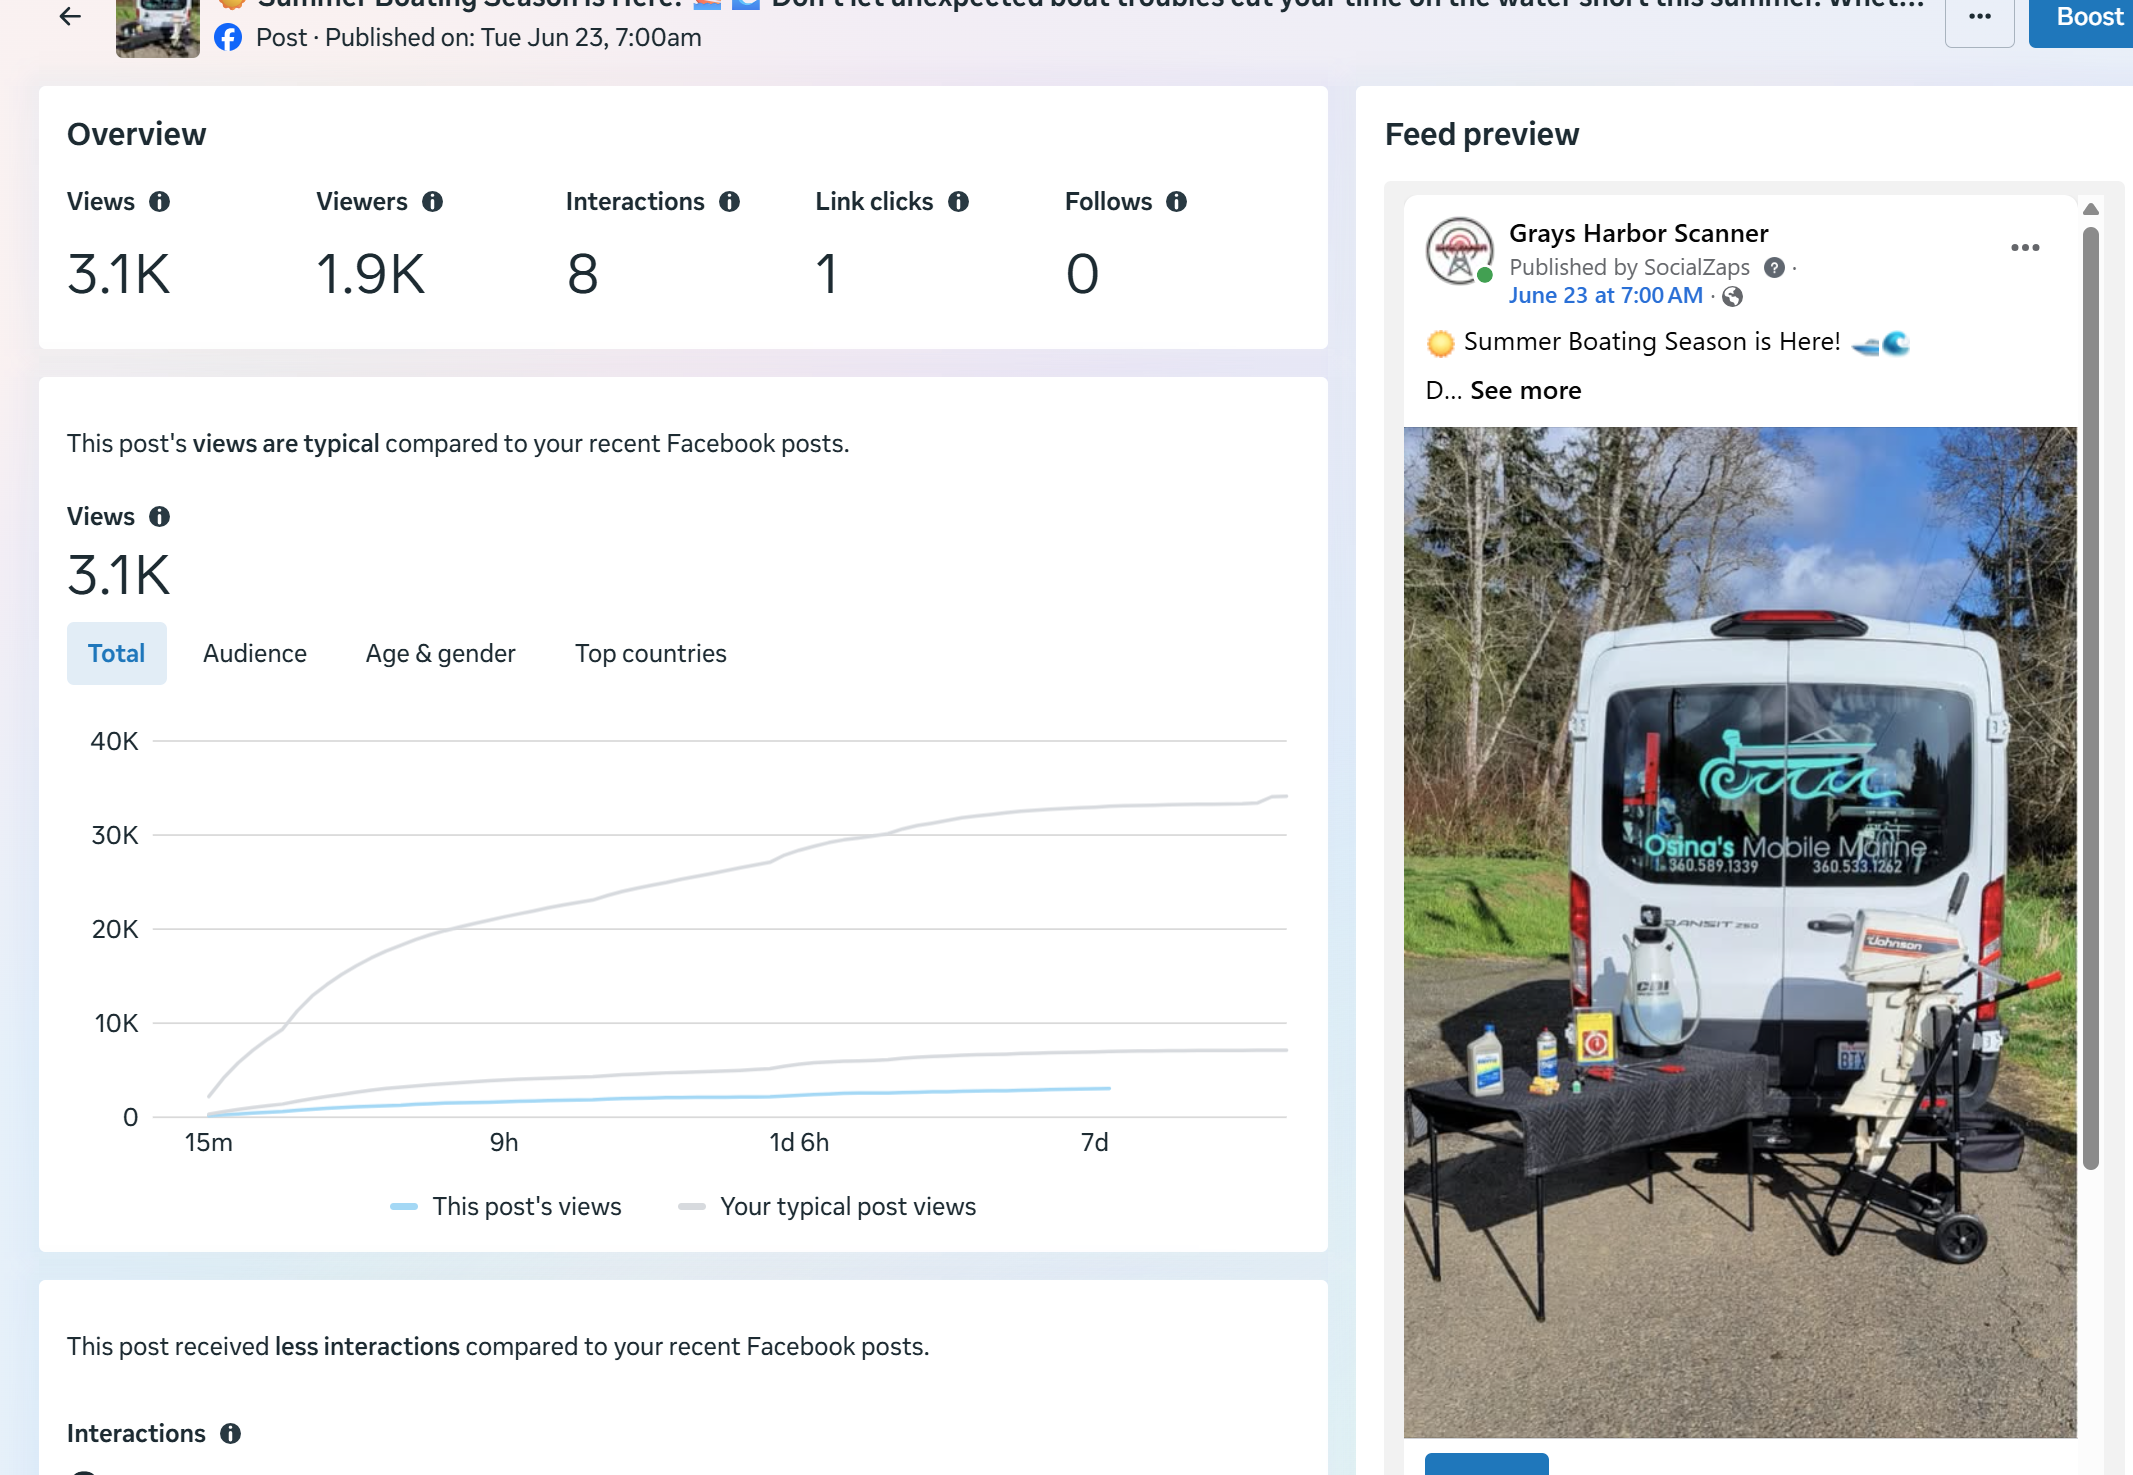Click the 30K label on chart axis
The image size is (2133, 1475).
click(x=115, y=835)
